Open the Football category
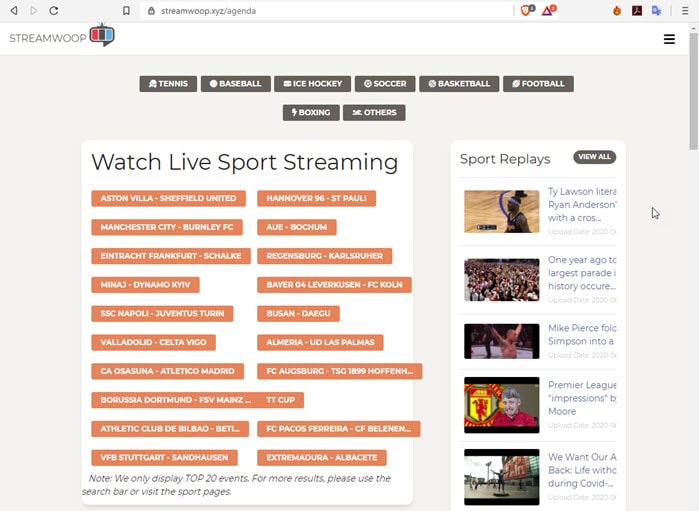This screenshot has width=699, height=511. pyautogui.click(x=539, y=84)
